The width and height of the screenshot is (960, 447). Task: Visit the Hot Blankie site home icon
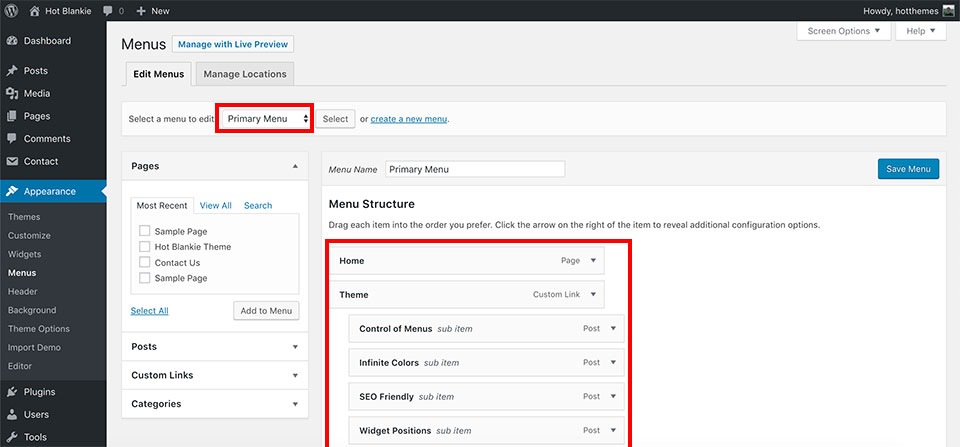click(35, 10)
